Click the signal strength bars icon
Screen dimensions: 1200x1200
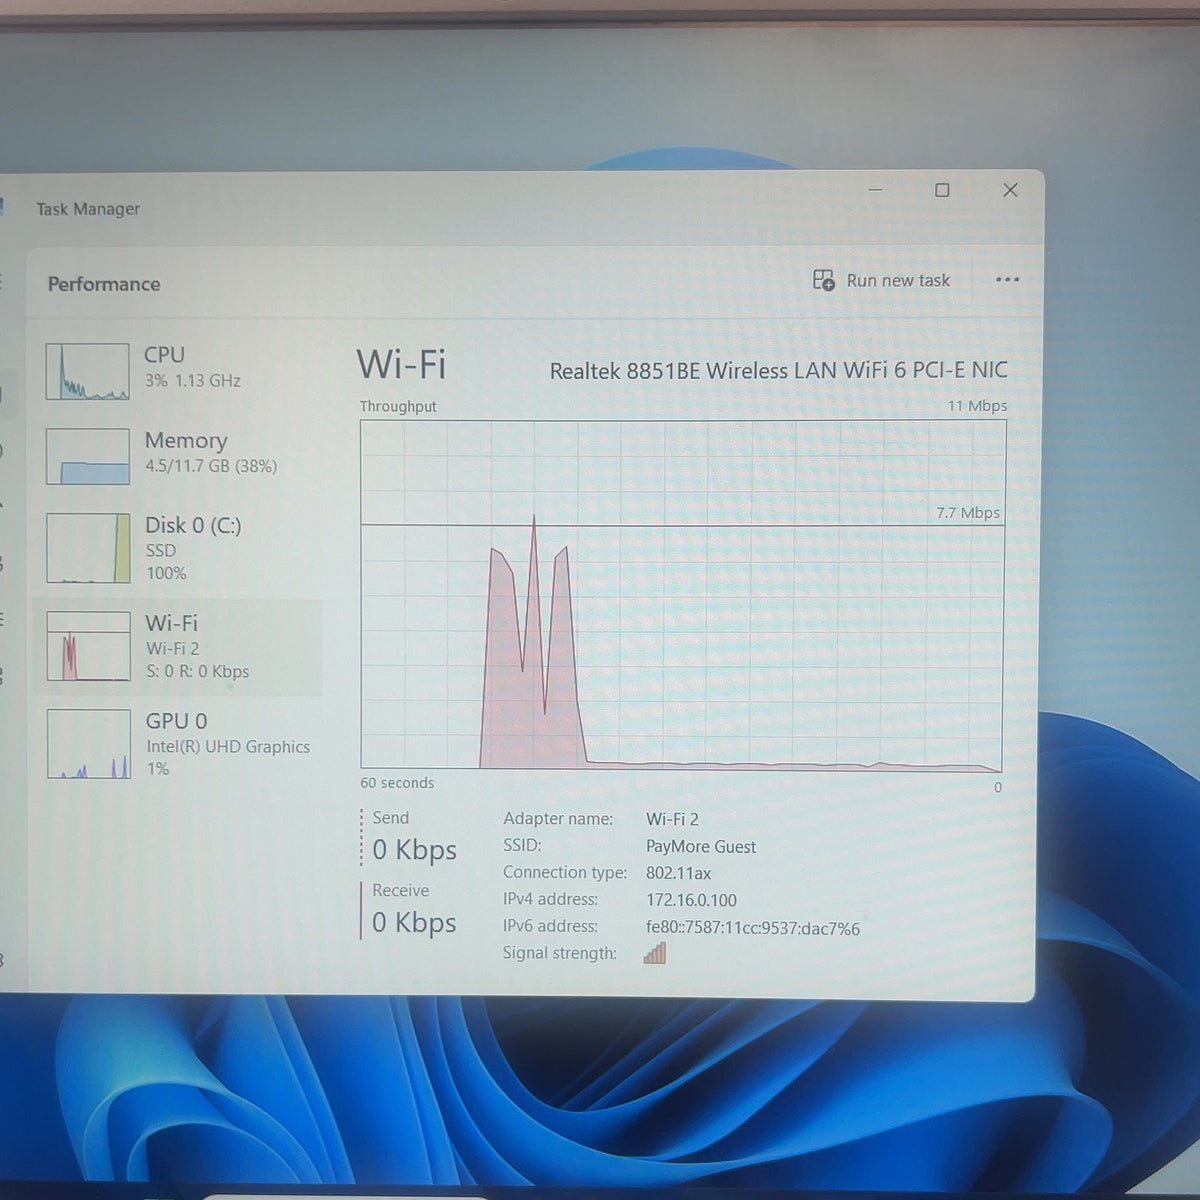(655, 952)
